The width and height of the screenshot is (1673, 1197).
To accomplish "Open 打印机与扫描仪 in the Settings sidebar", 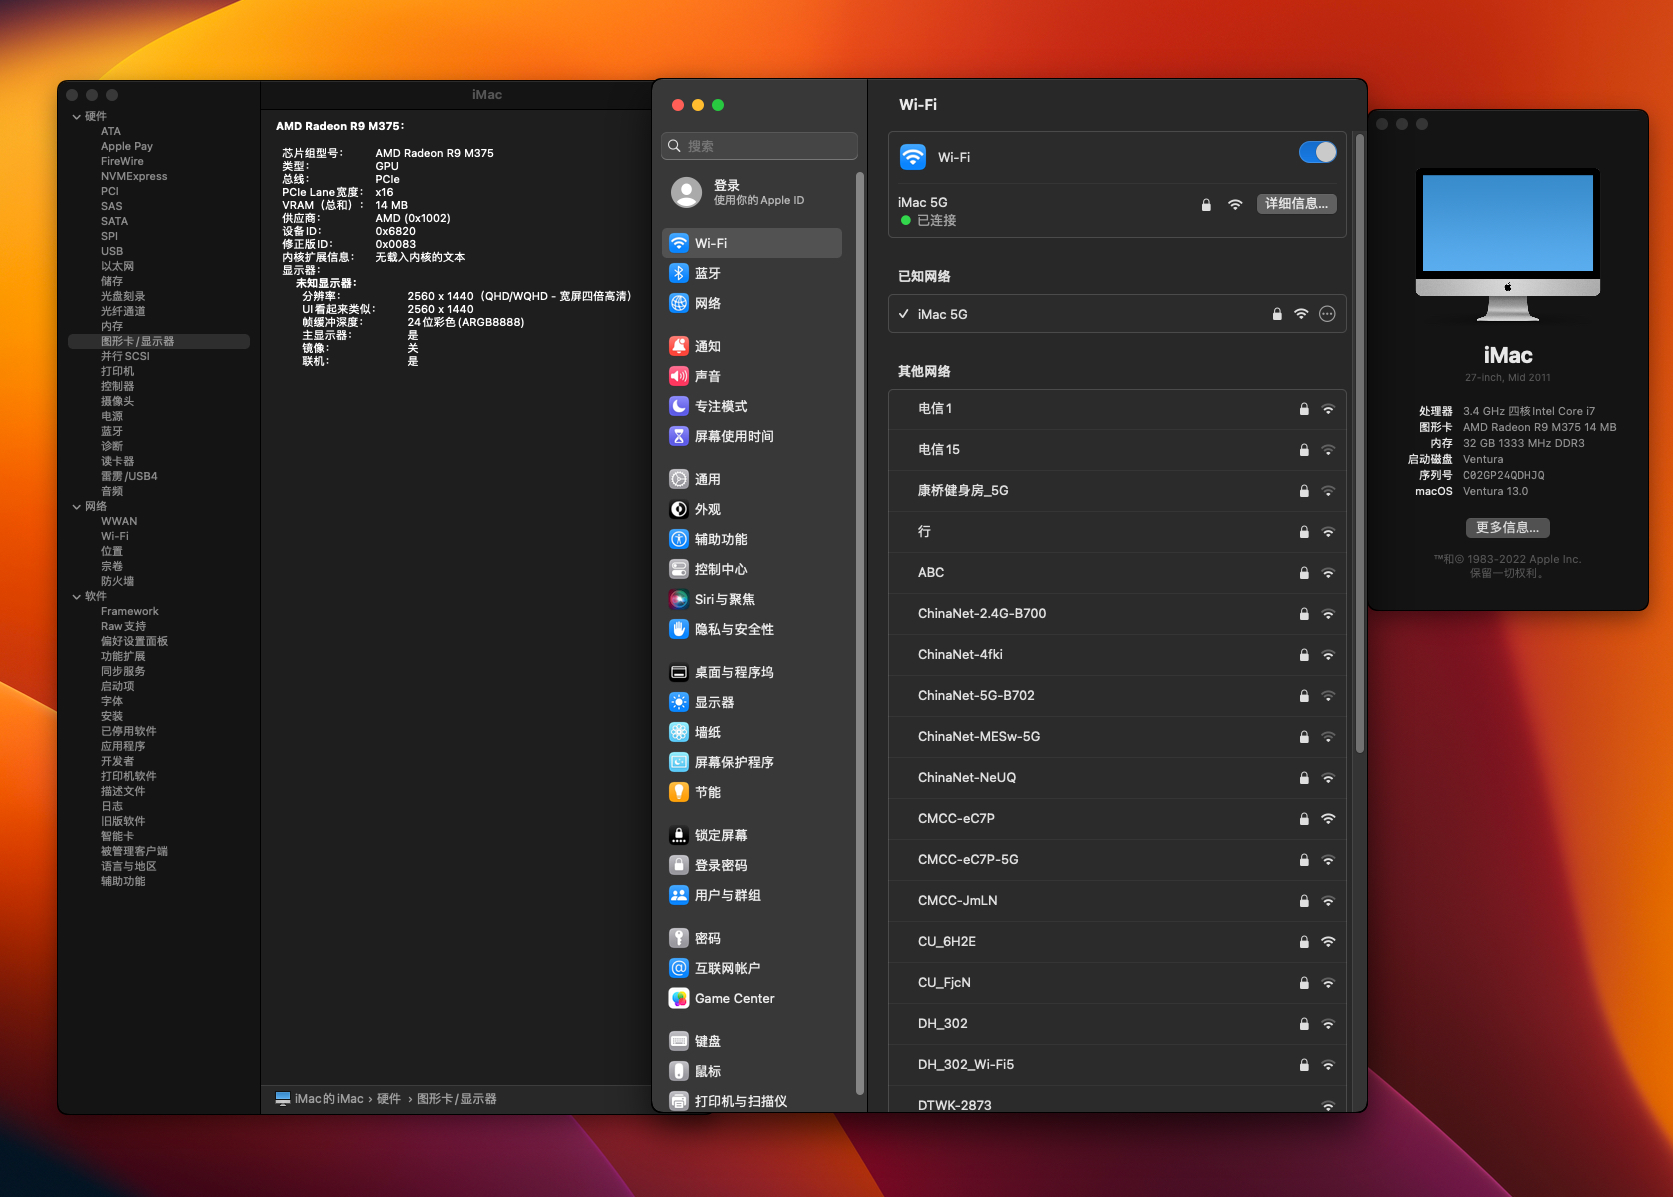I will click(x=752, y=1101).
